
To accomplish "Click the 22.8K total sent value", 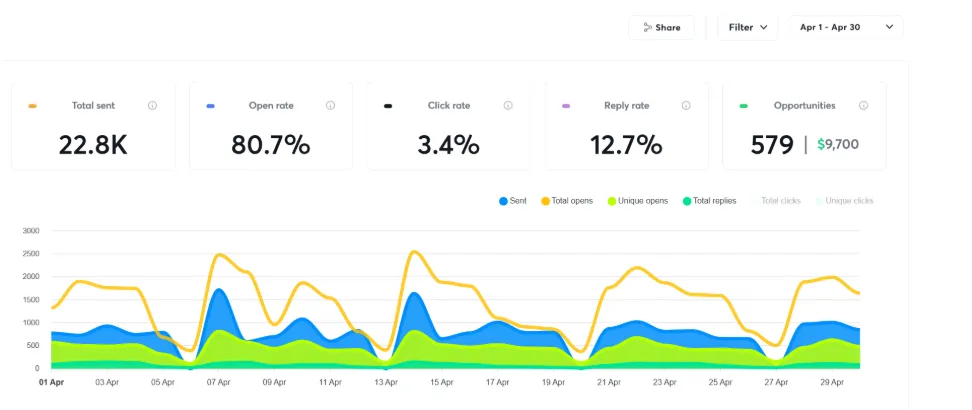I will [x=93, y=145].
